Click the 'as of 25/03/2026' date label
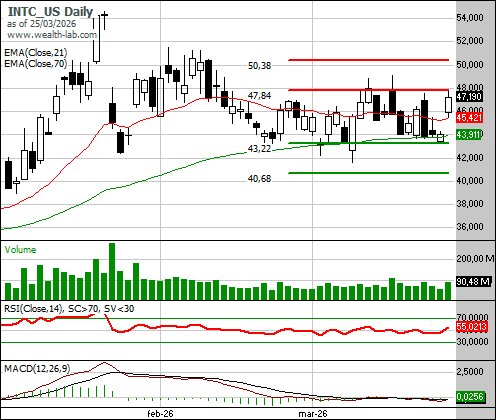This screenshot has height=420, width=496. tap(41, 24)
